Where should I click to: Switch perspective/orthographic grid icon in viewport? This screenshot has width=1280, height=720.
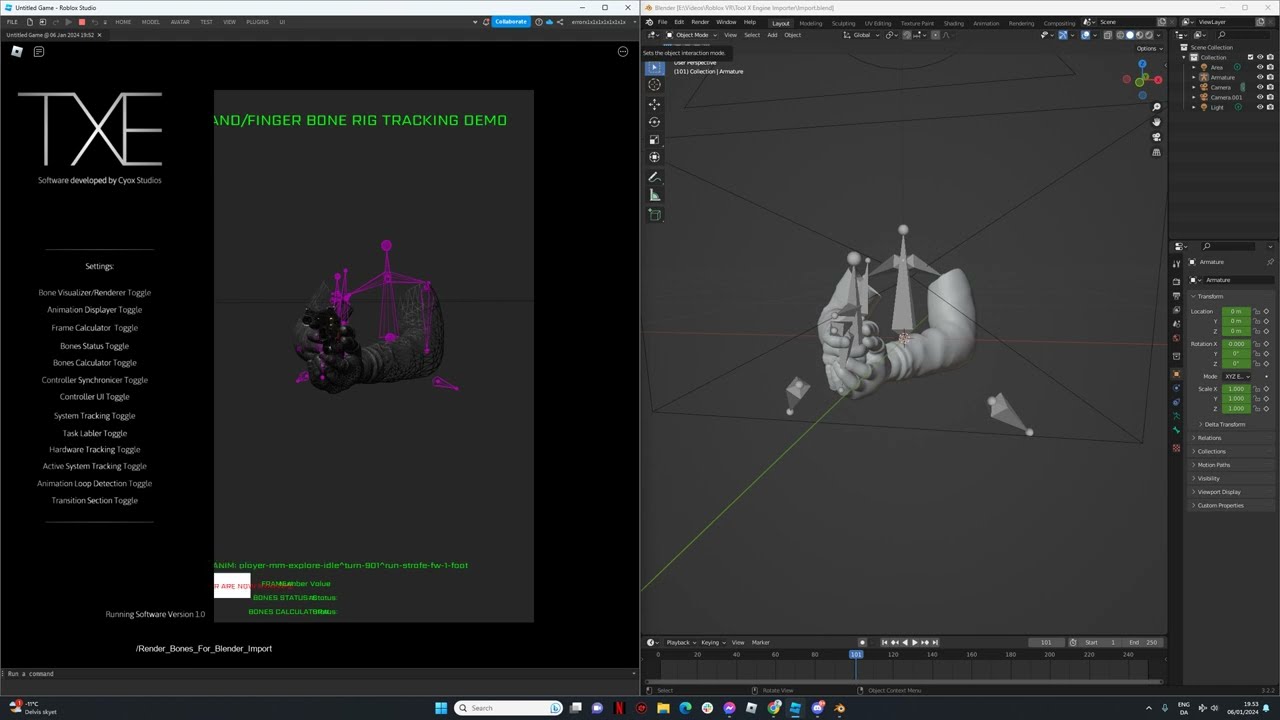pos(1156,152)
